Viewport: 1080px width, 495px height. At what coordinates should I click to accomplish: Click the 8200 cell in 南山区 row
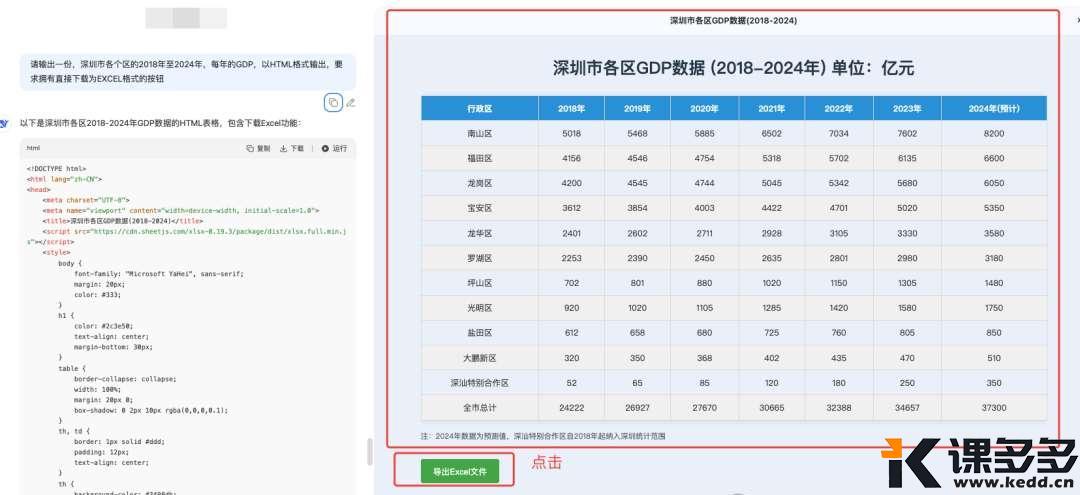click(x=994, y=134)
